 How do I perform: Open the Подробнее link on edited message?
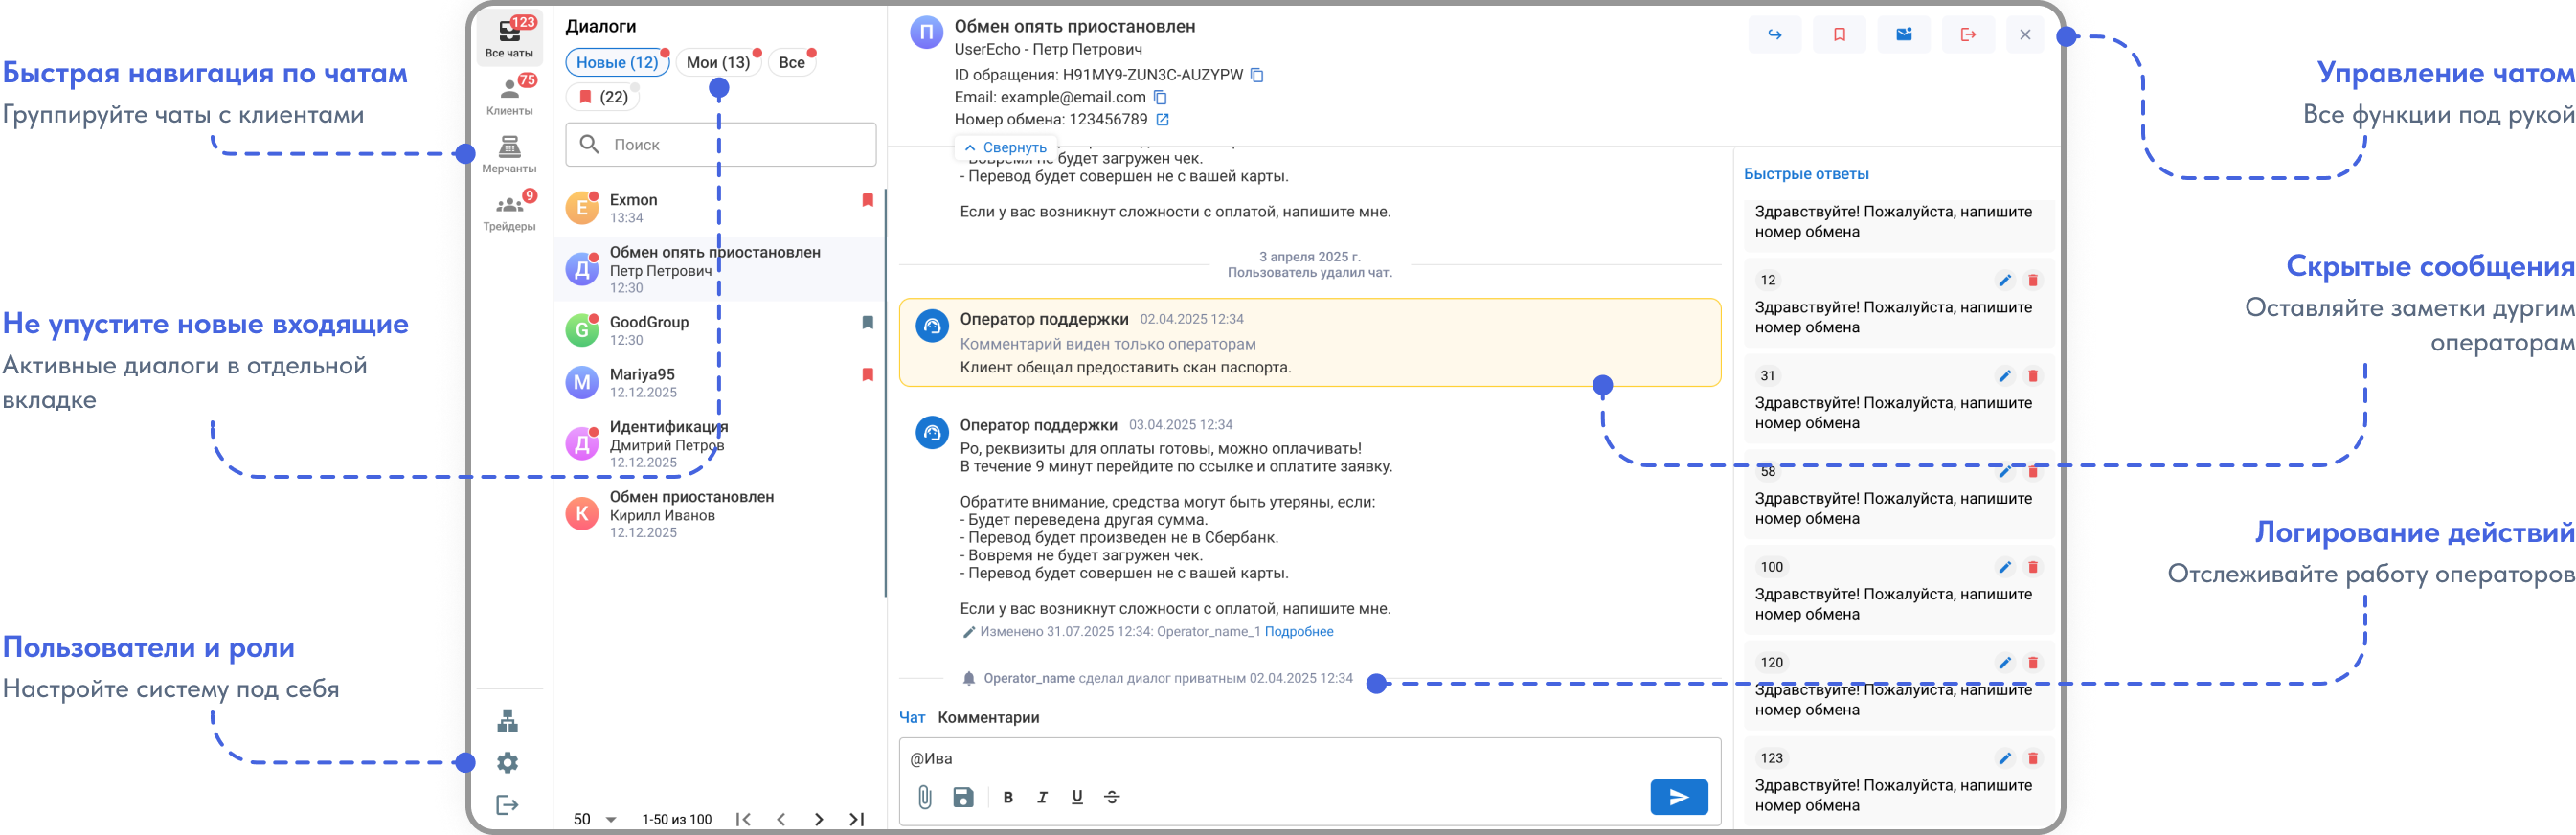point(1298,631)
